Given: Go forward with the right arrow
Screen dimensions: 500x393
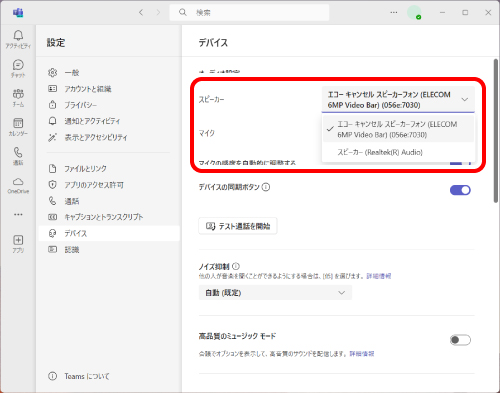Looking at the screenshot, I should (x=158, y=13).
